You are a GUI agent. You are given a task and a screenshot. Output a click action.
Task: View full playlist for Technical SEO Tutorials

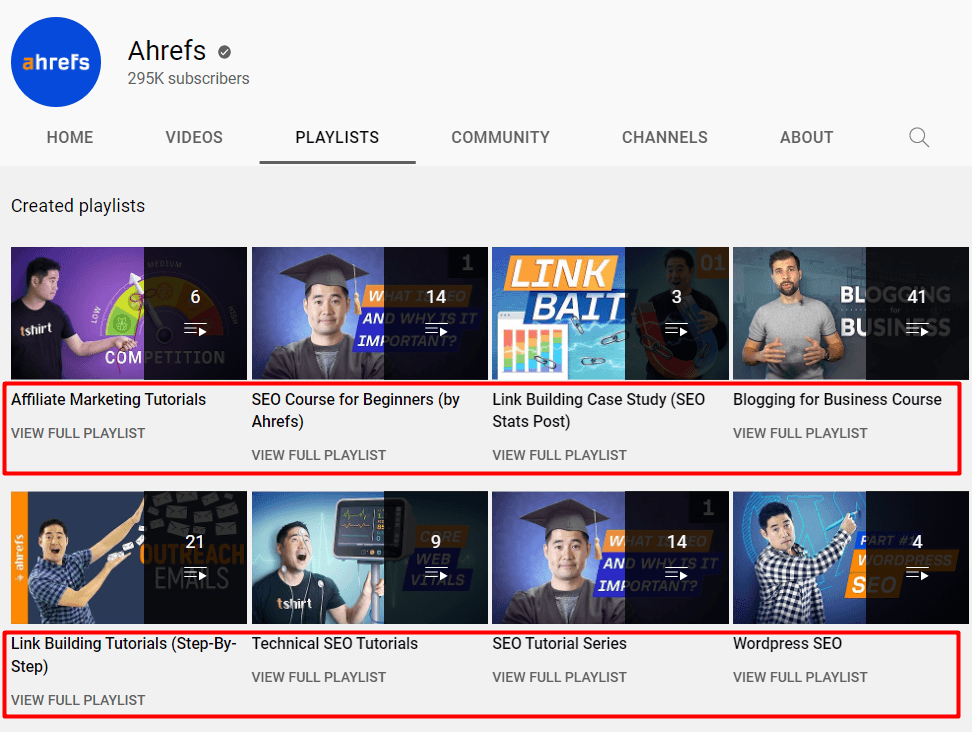[x=319, y=677]
